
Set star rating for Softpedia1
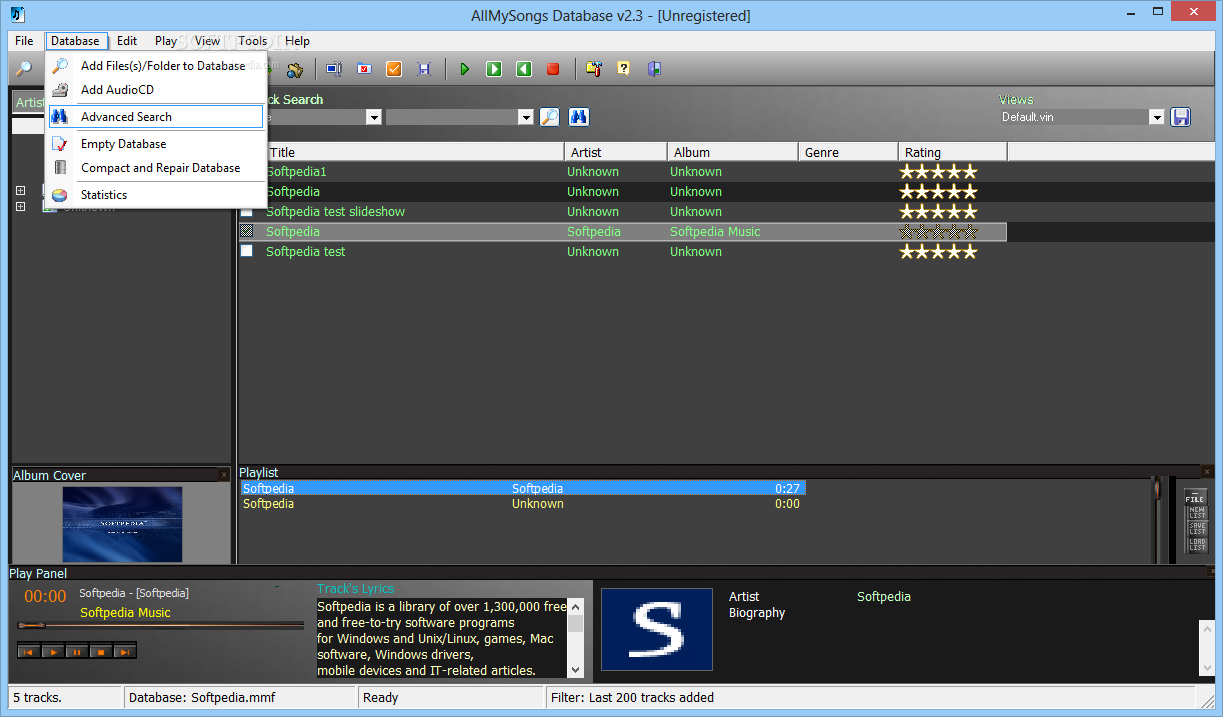(x=938, y=172)
